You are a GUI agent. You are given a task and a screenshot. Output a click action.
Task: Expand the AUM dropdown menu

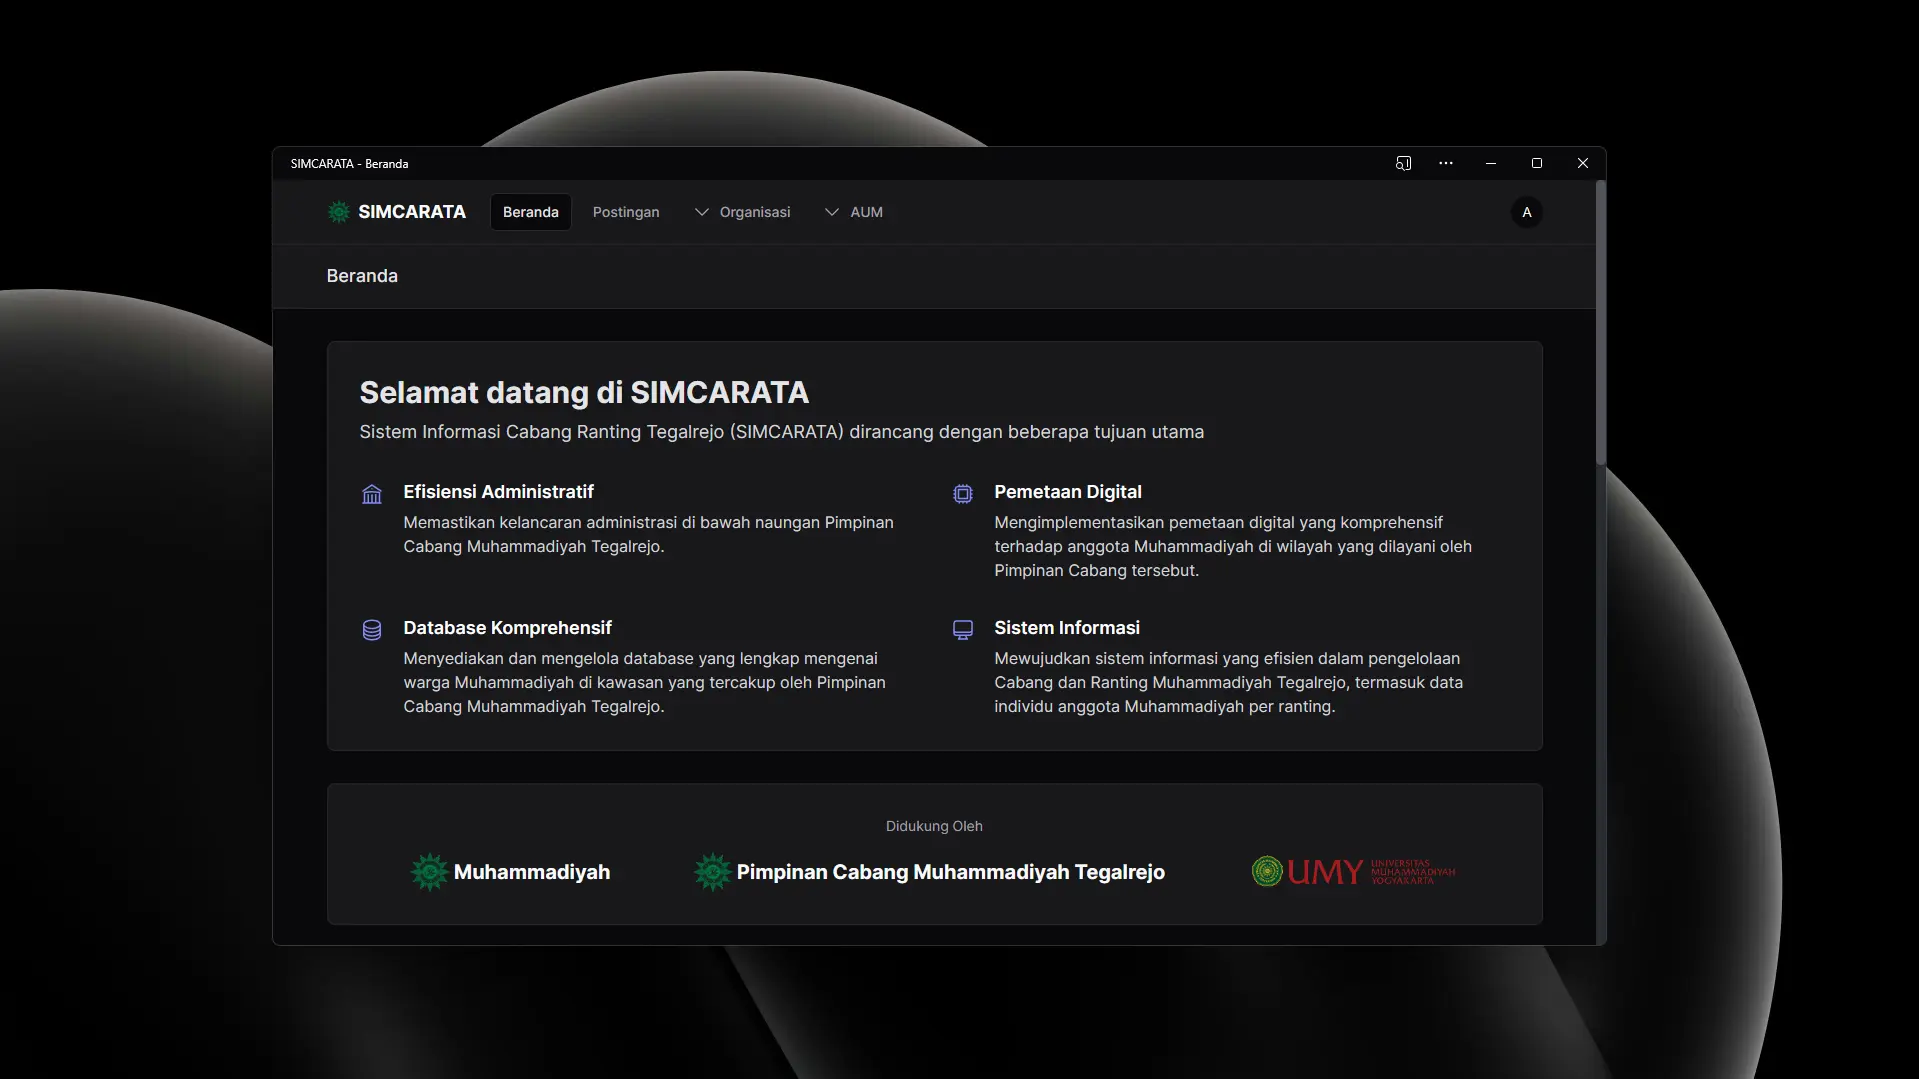(853, 212)
